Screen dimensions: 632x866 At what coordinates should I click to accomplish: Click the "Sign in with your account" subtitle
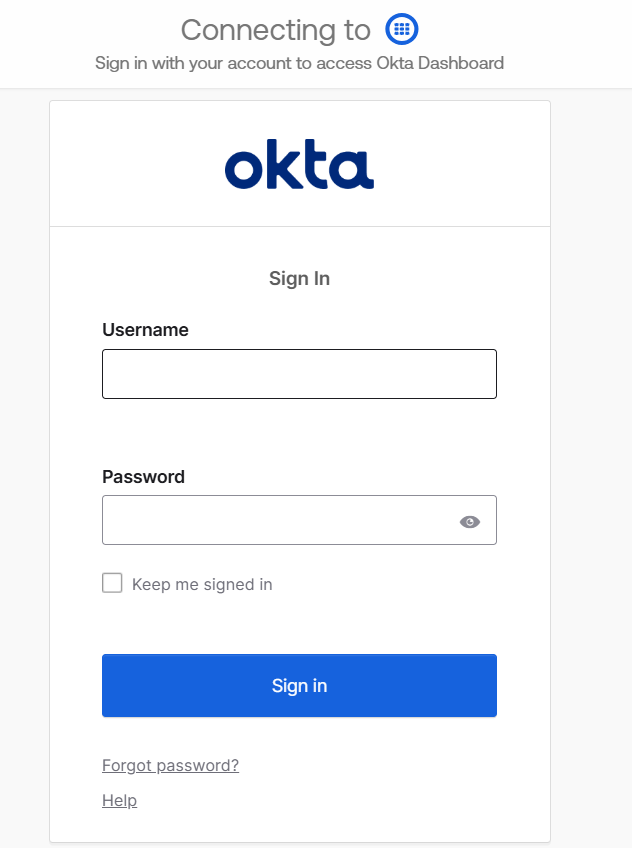pos(299,63)
